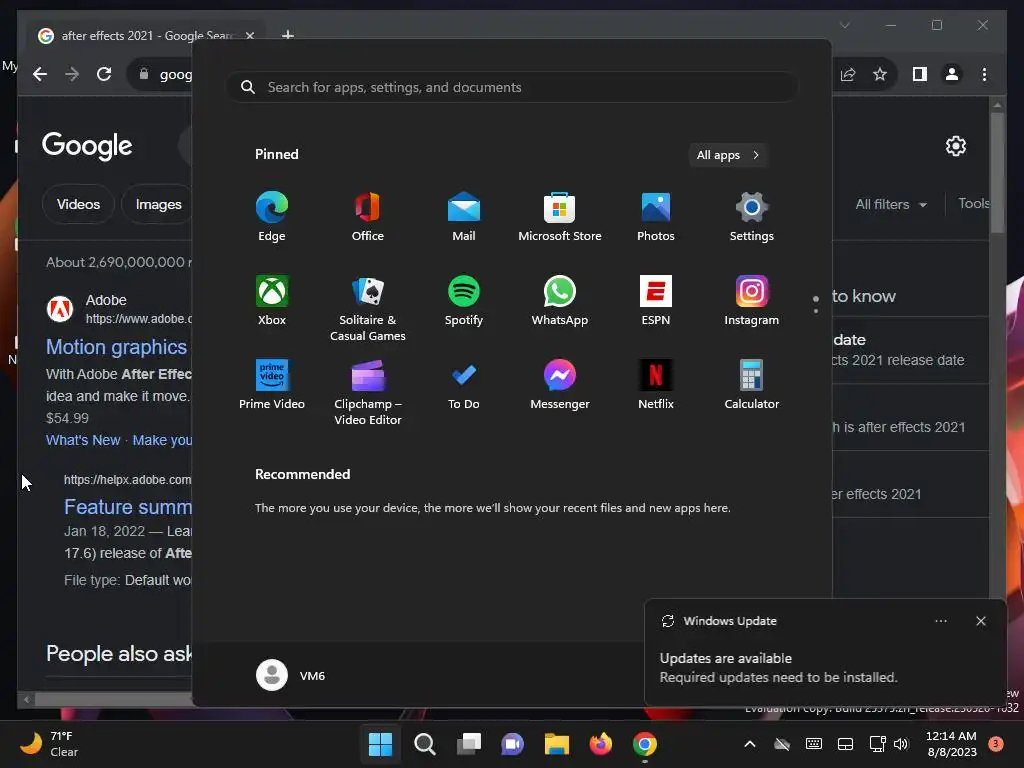Open Chrome's three-dot menu
Image resolution: width=1024 pixels, height=768 pixels.
pos(984,74)
